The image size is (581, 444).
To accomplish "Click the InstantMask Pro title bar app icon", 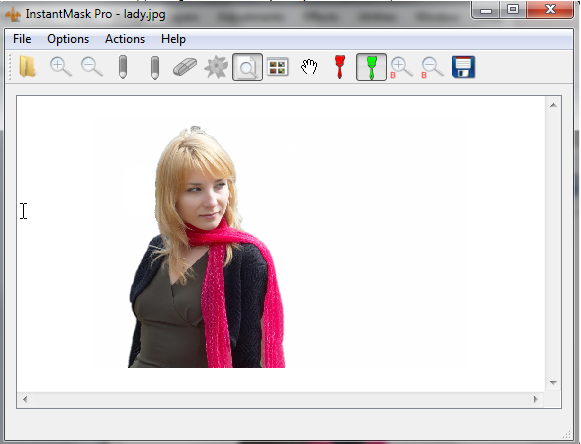I will (x=13, y=15).
